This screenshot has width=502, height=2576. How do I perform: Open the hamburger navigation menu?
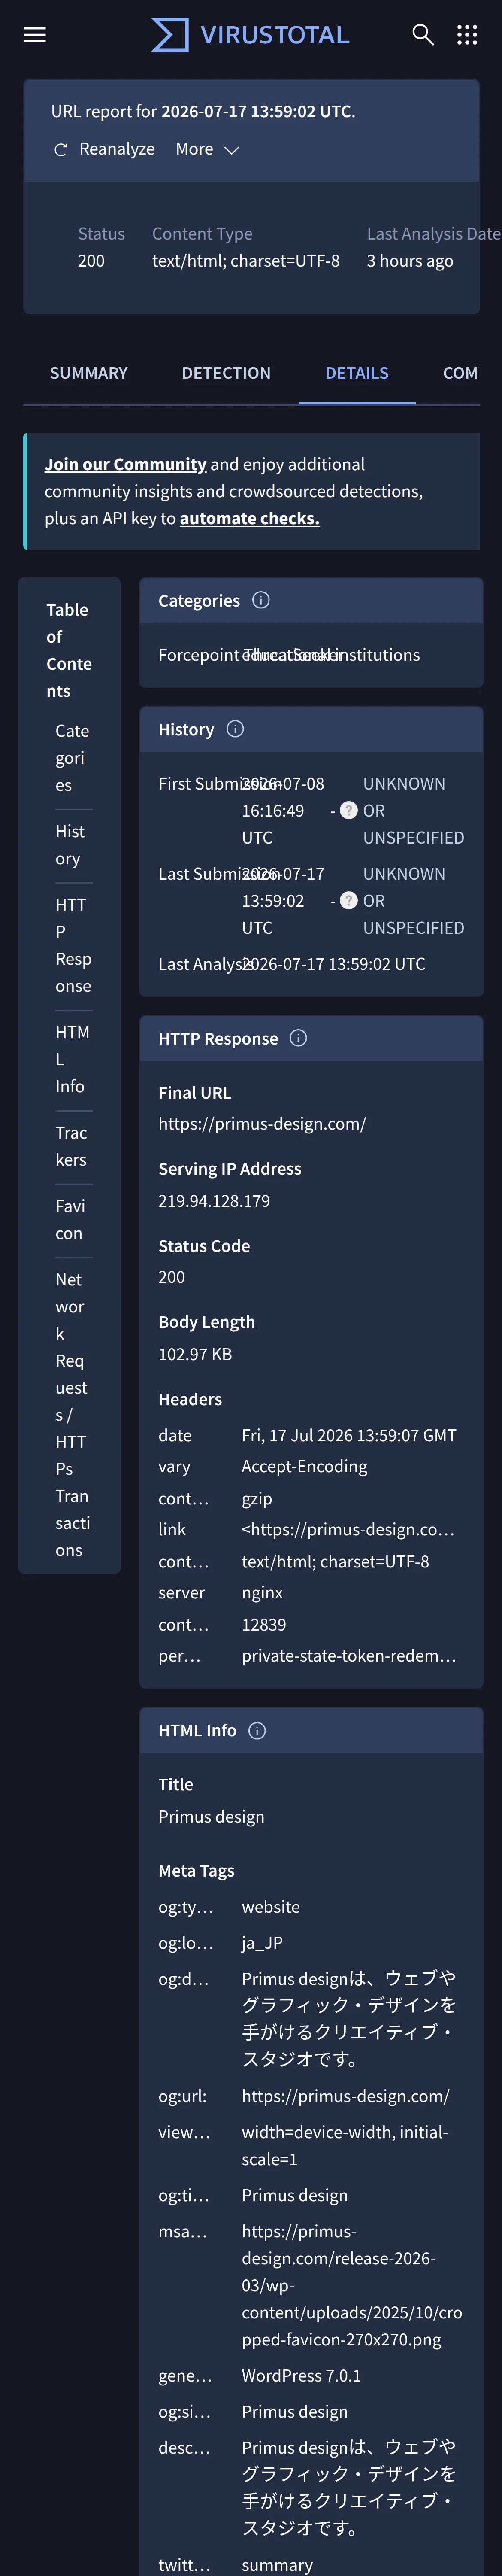click(x=35, y=35)
